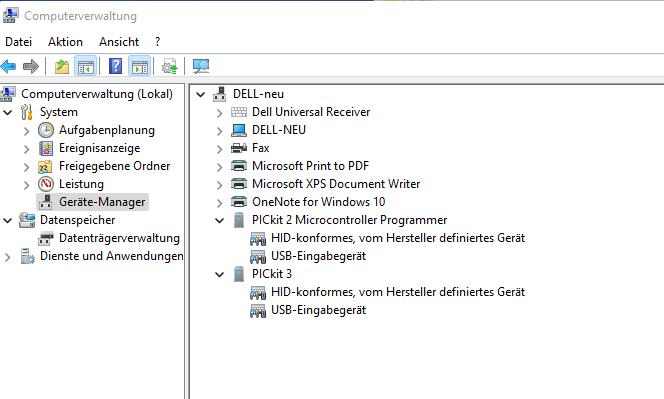Open the Aktion menu
Image resolution: width=664 pixels, height=399 pixels.
(65, 42)
